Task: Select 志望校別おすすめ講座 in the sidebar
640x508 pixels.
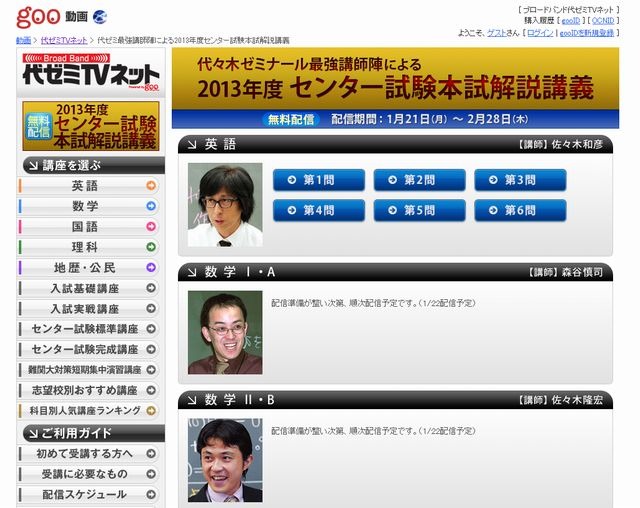Action: 89,390
